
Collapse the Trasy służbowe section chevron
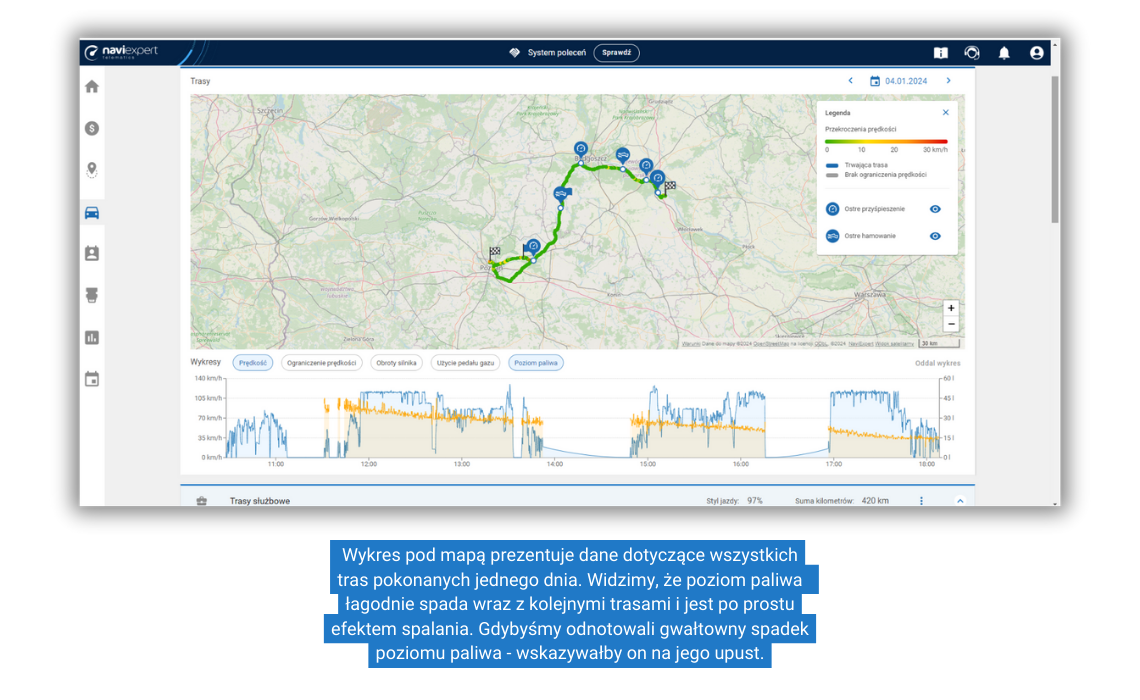960,501
